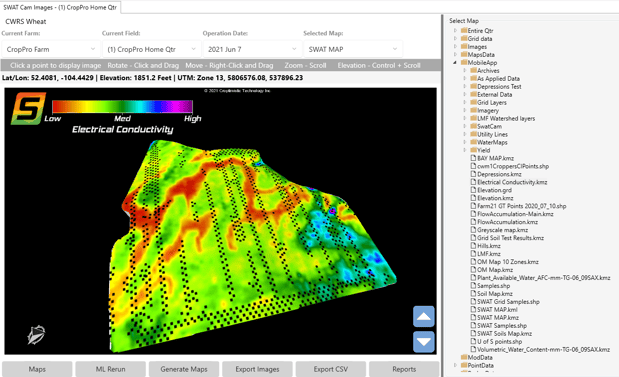This screenshot has width=619, height=377.
Task: Open the Current Farm dropdown
Action: click(51, 49)
